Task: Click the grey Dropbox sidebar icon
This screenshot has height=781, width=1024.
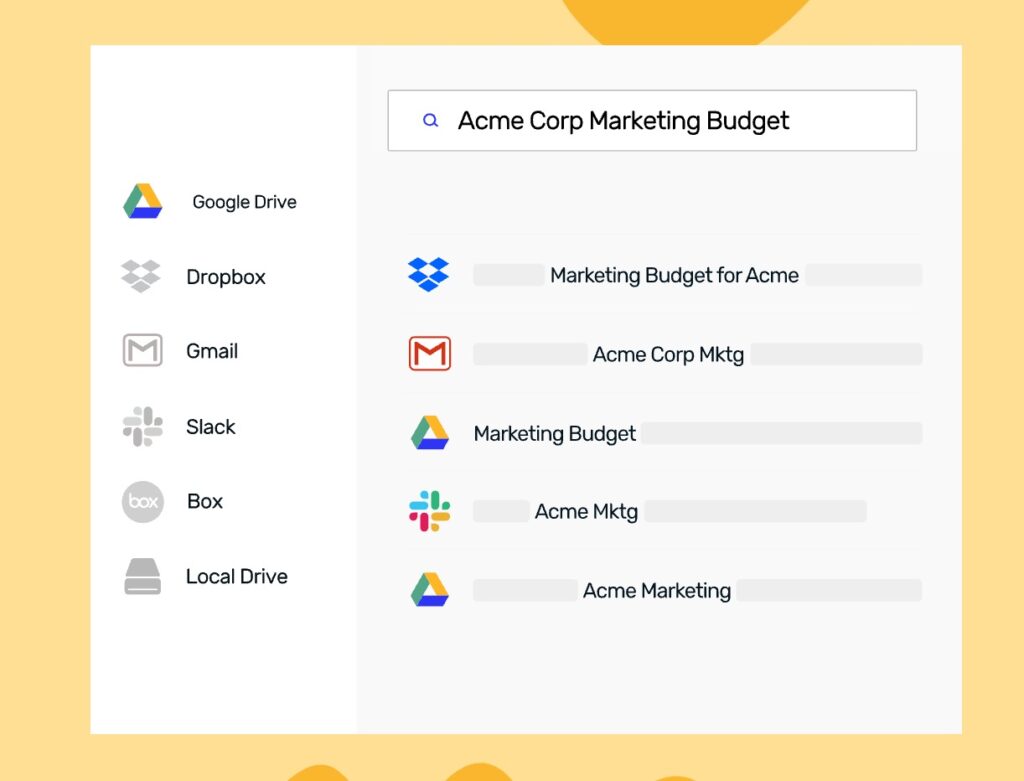Action: (140, 276)
